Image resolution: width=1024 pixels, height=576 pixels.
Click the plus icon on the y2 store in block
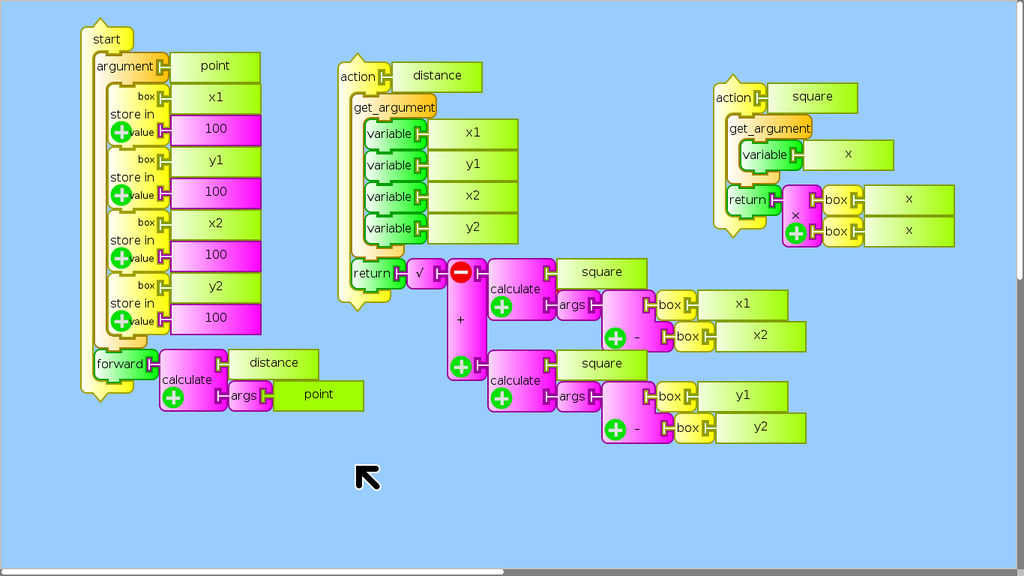pyautogui.click(x=121, y=321)
